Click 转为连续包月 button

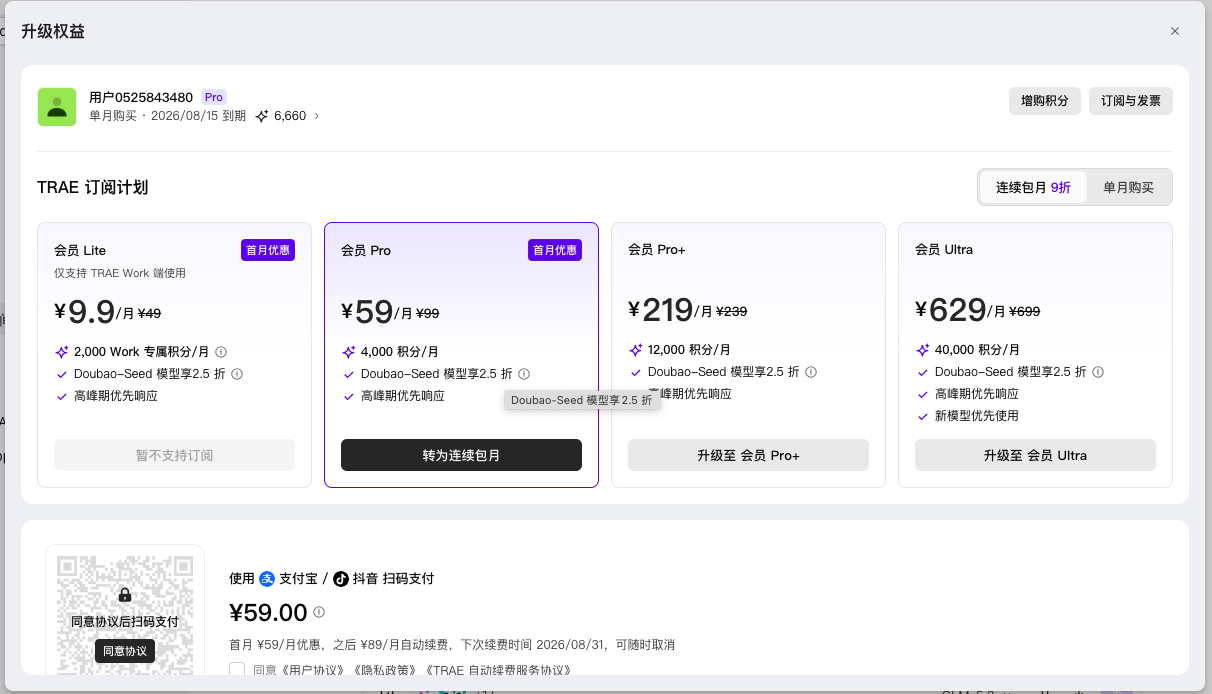point(461,455)
